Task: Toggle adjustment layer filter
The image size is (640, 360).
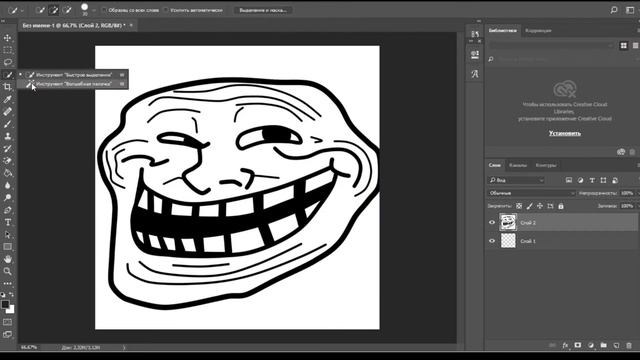Action: tap(580, 180)
